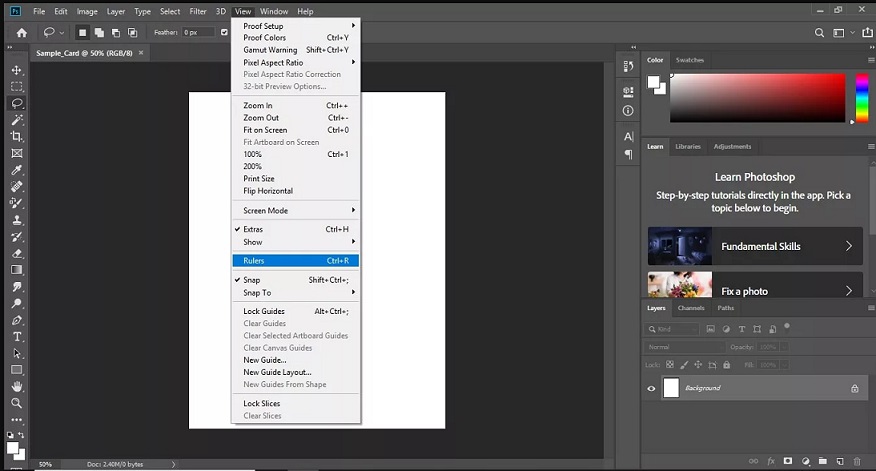Select the Move tool
Screen dimensions: 876x471
pyautogui.click(x=17, y=70)
